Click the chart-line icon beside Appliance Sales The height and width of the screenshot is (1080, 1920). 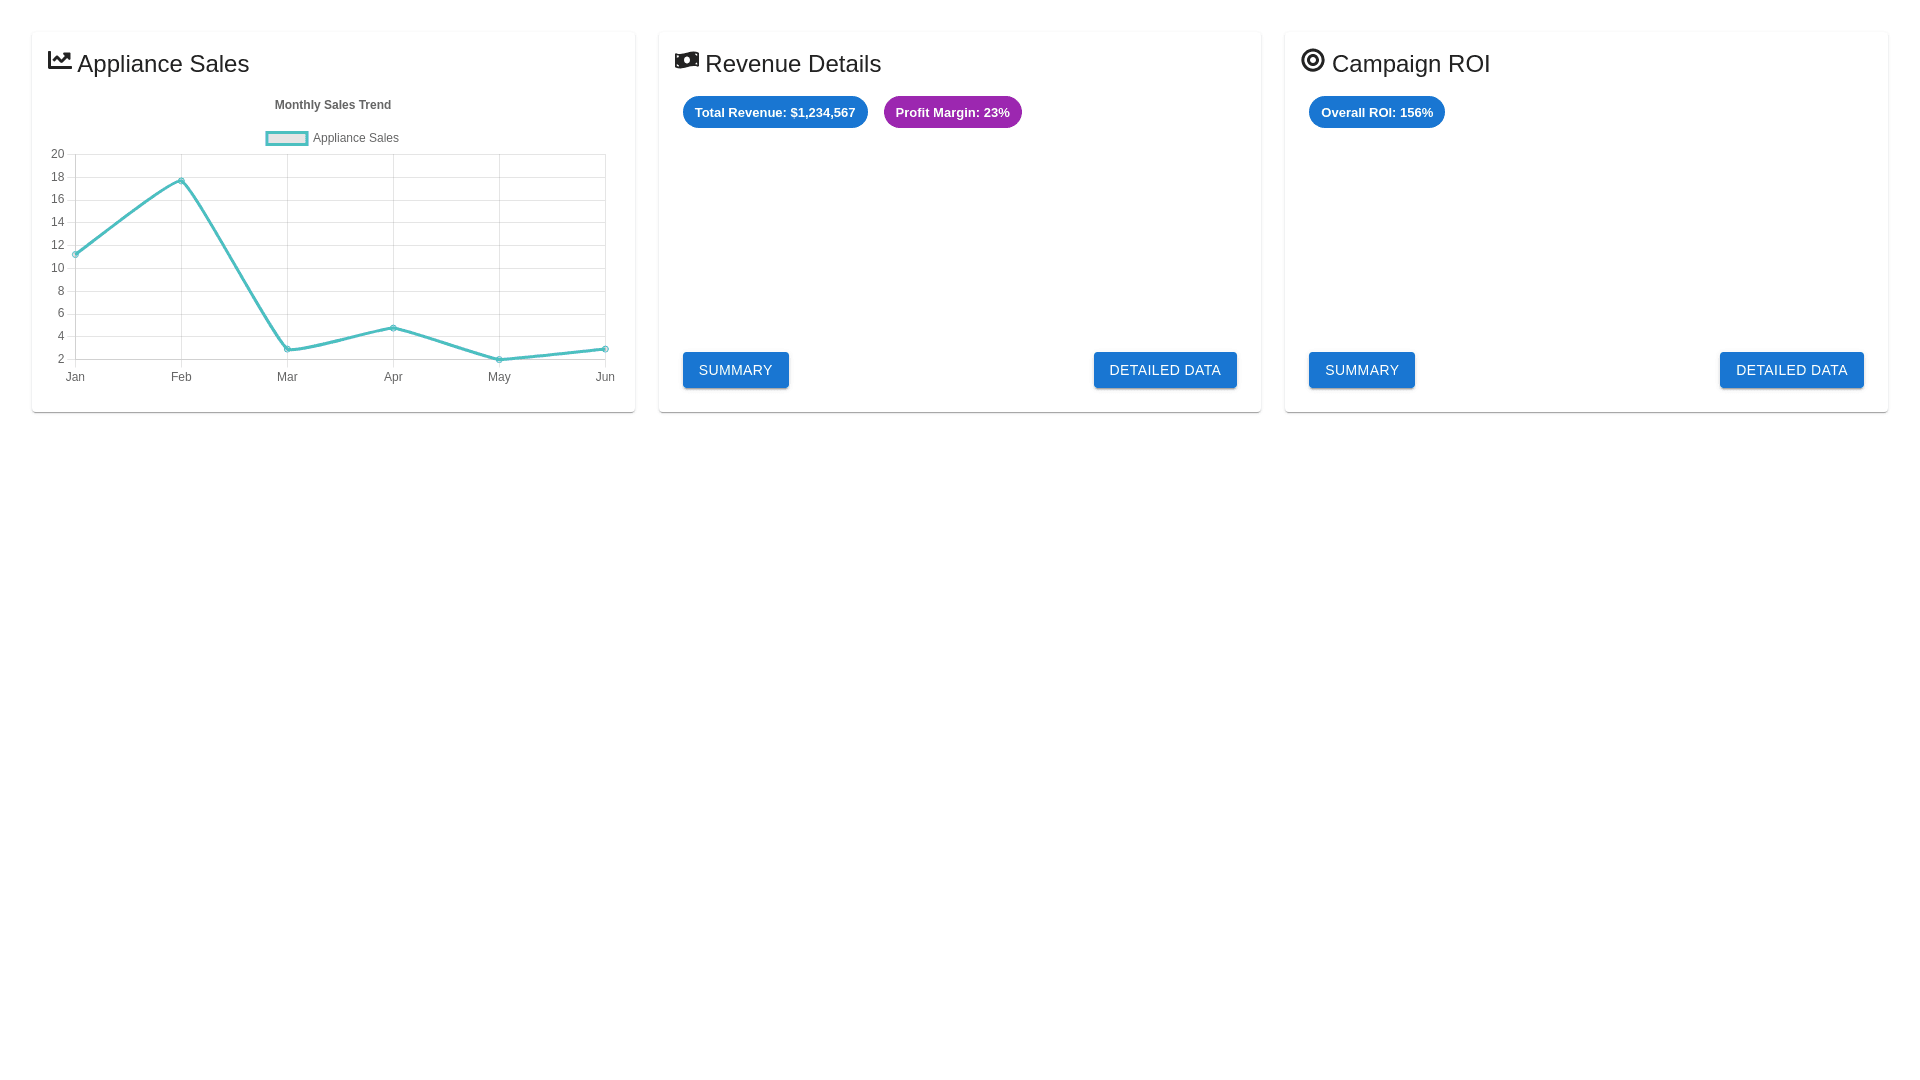pos(60,61)
